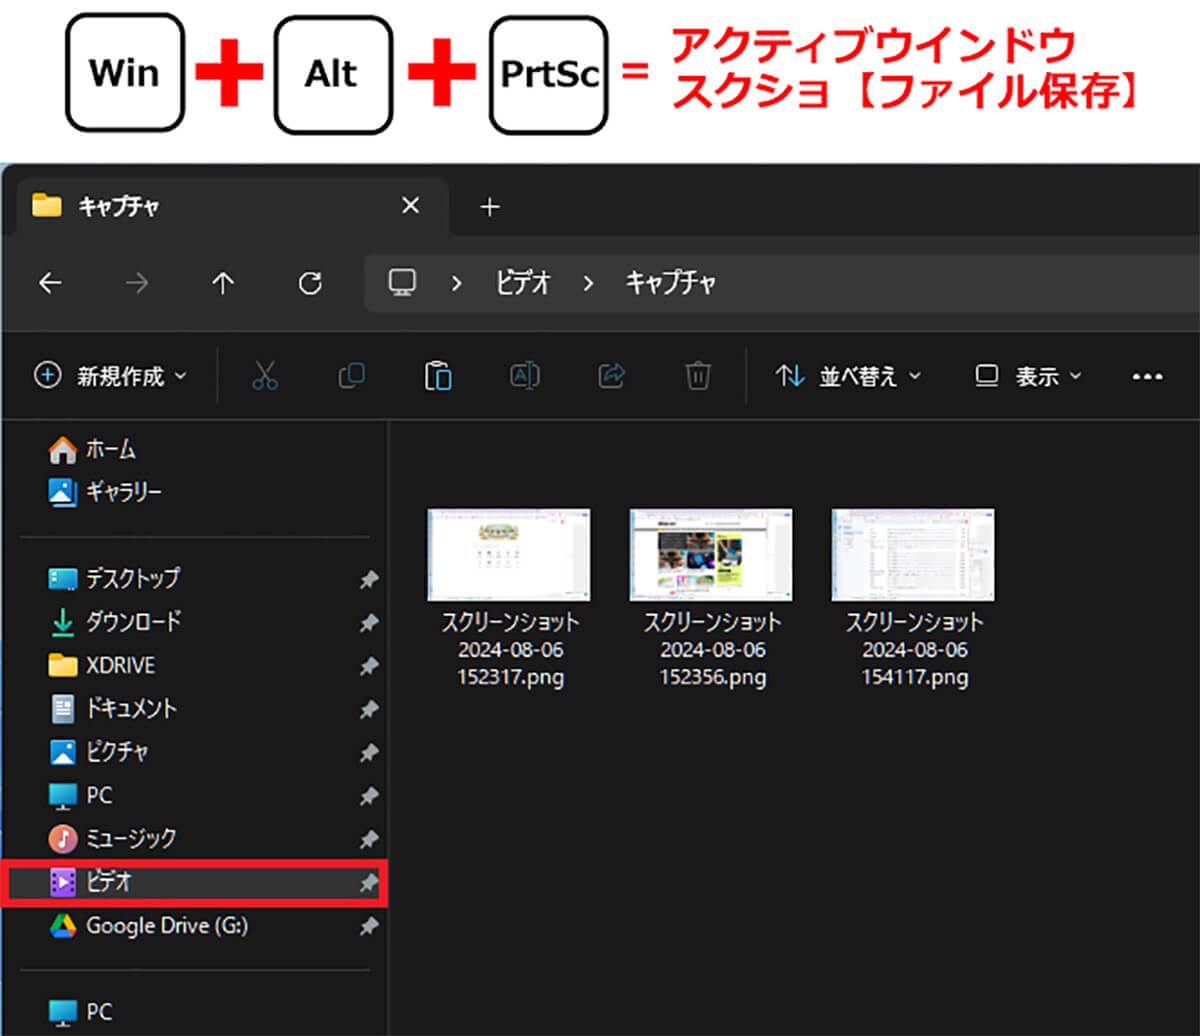
Task: Open the 新規作成 dropdown
Action: click(x=110, y=376)
